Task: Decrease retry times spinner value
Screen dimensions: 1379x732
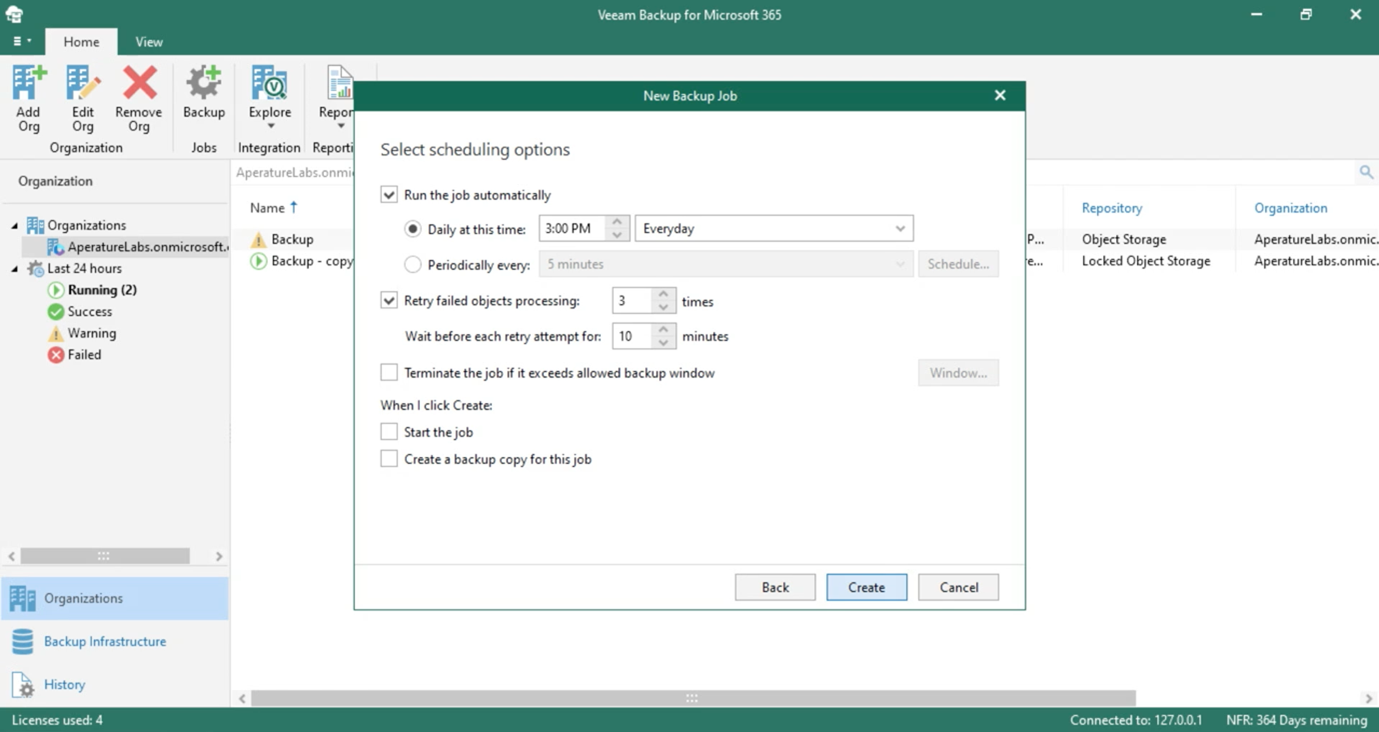Action: coord(663,307)
